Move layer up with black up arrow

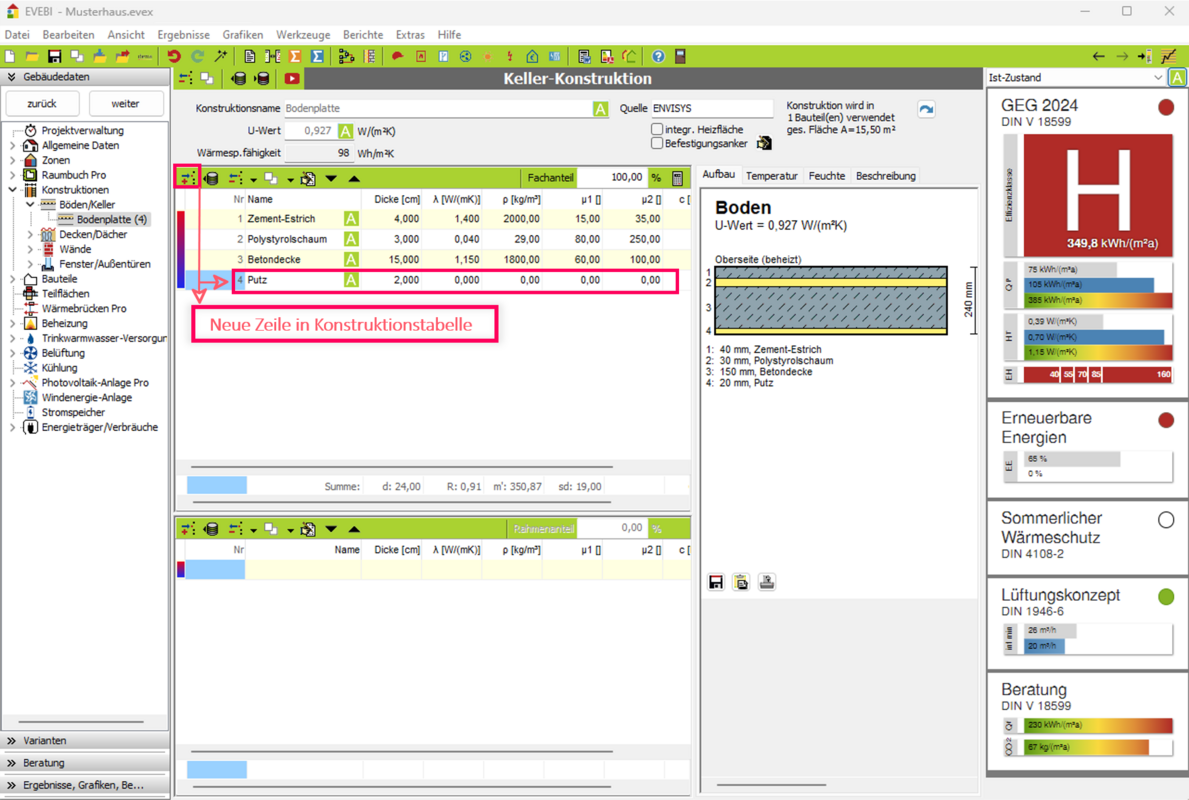(x=354, y=179)
